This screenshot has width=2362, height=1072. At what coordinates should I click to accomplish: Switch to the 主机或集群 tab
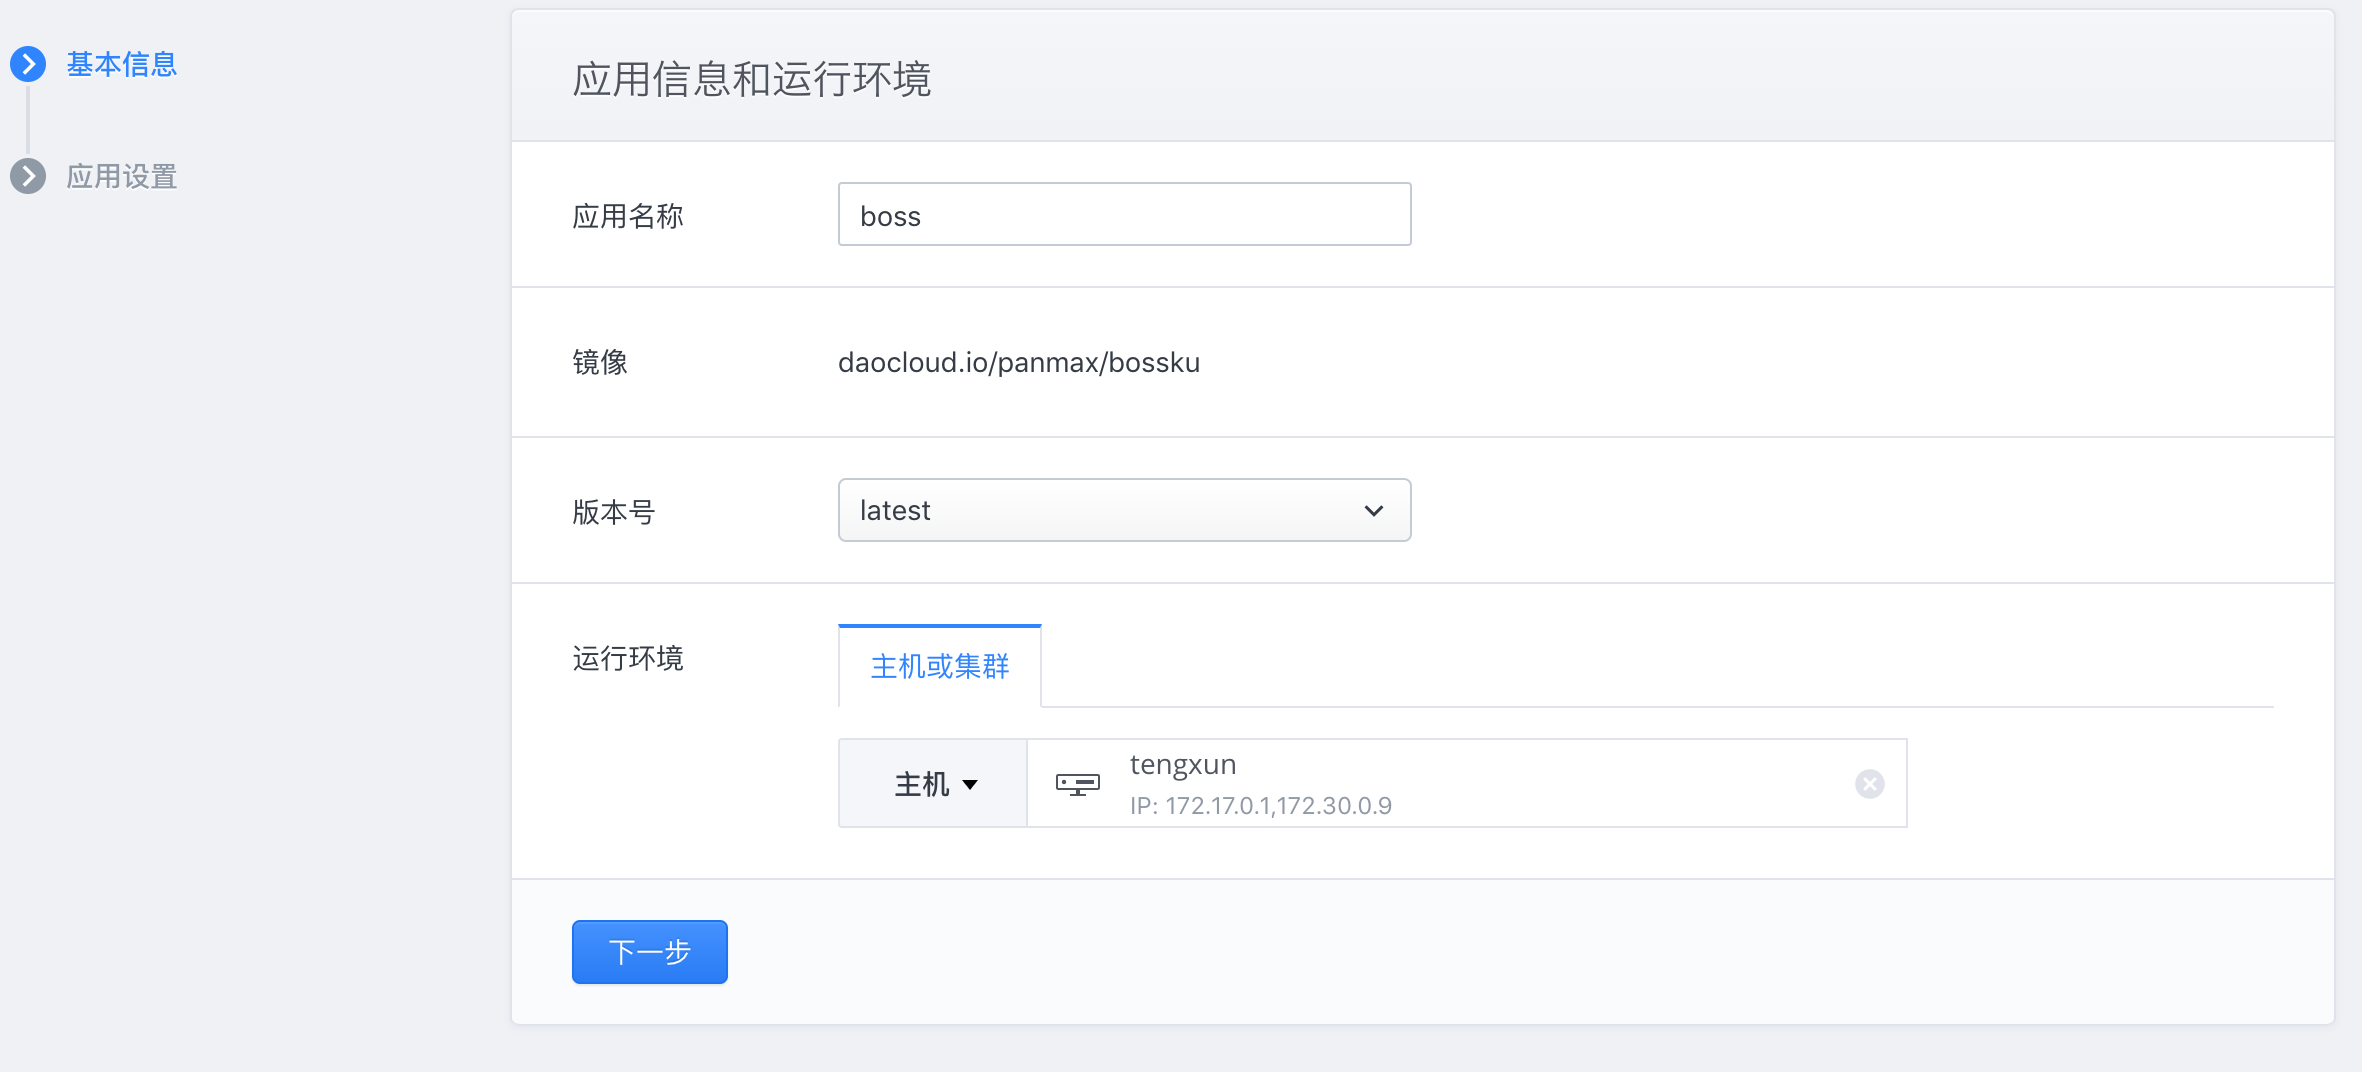click(x=939, y=666)
